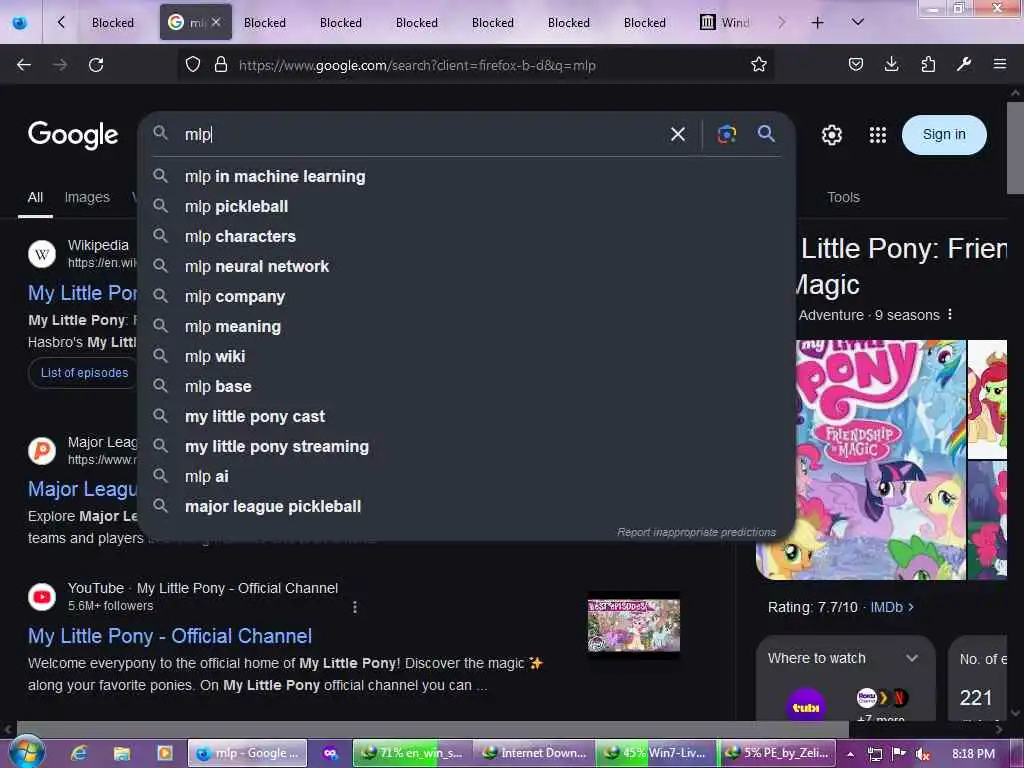The width and height of the screenshot is (1024, 768).
Task: Open List of episodes chip
Action: (84, 373)
